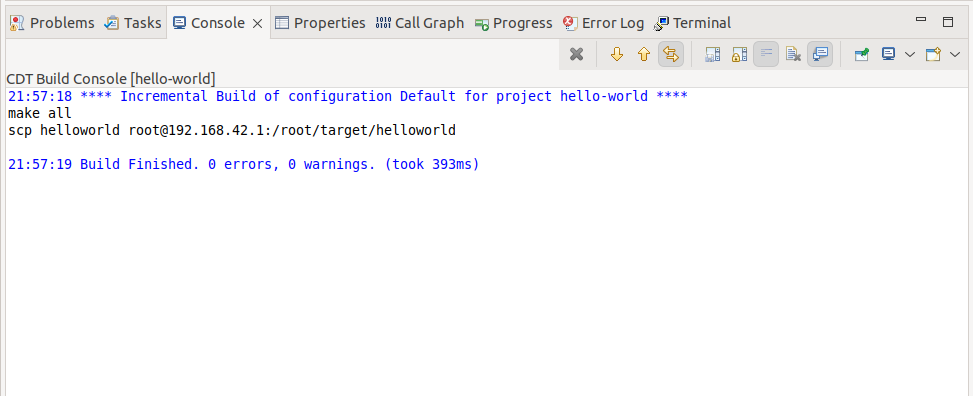Click the 'make all' console line
This screenshot has height=396, width=973.
(x=40, y=113)
